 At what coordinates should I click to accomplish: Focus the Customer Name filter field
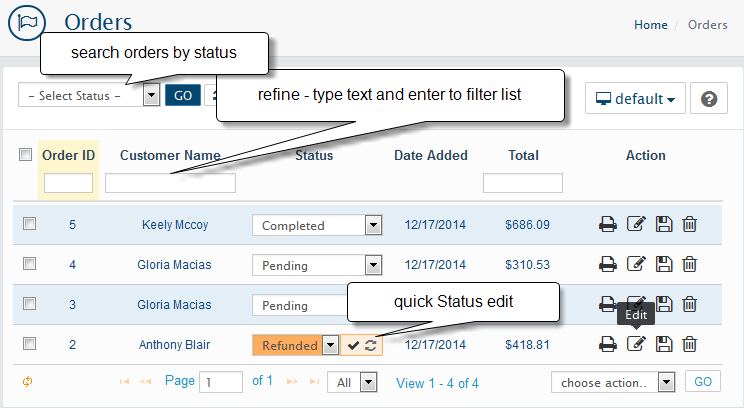tap(170, 183)
